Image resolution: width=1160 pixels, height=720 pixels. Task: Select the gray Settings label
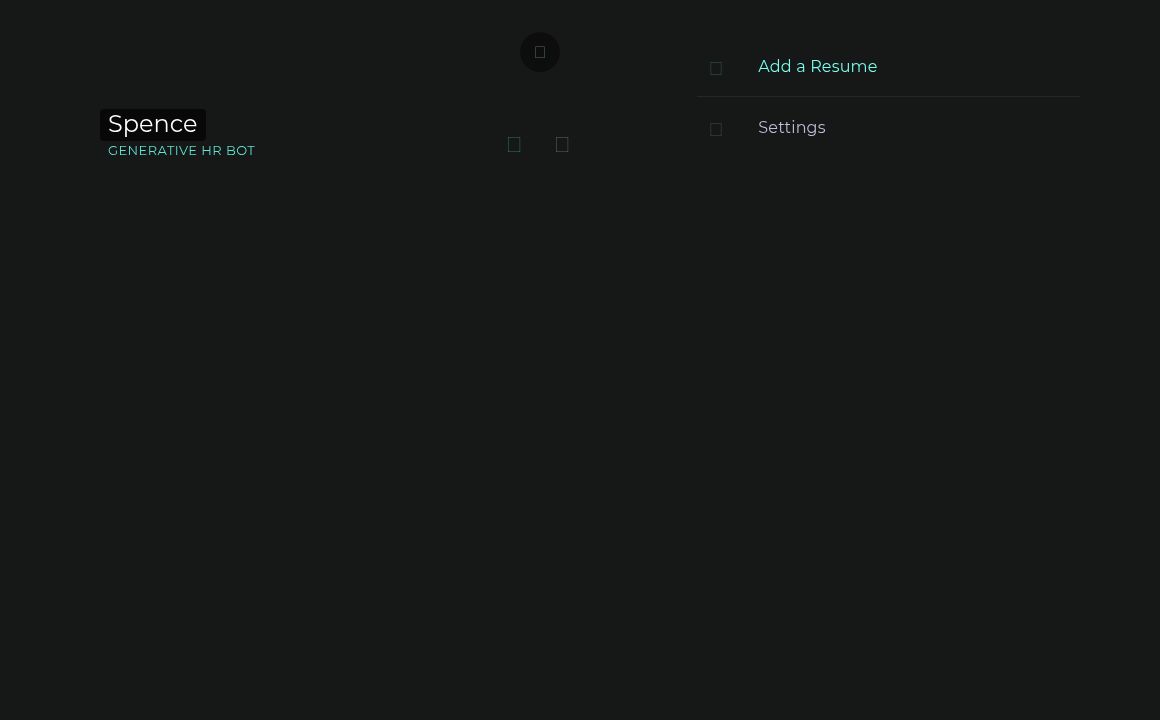pyautogui.click(x=791, y=128)
